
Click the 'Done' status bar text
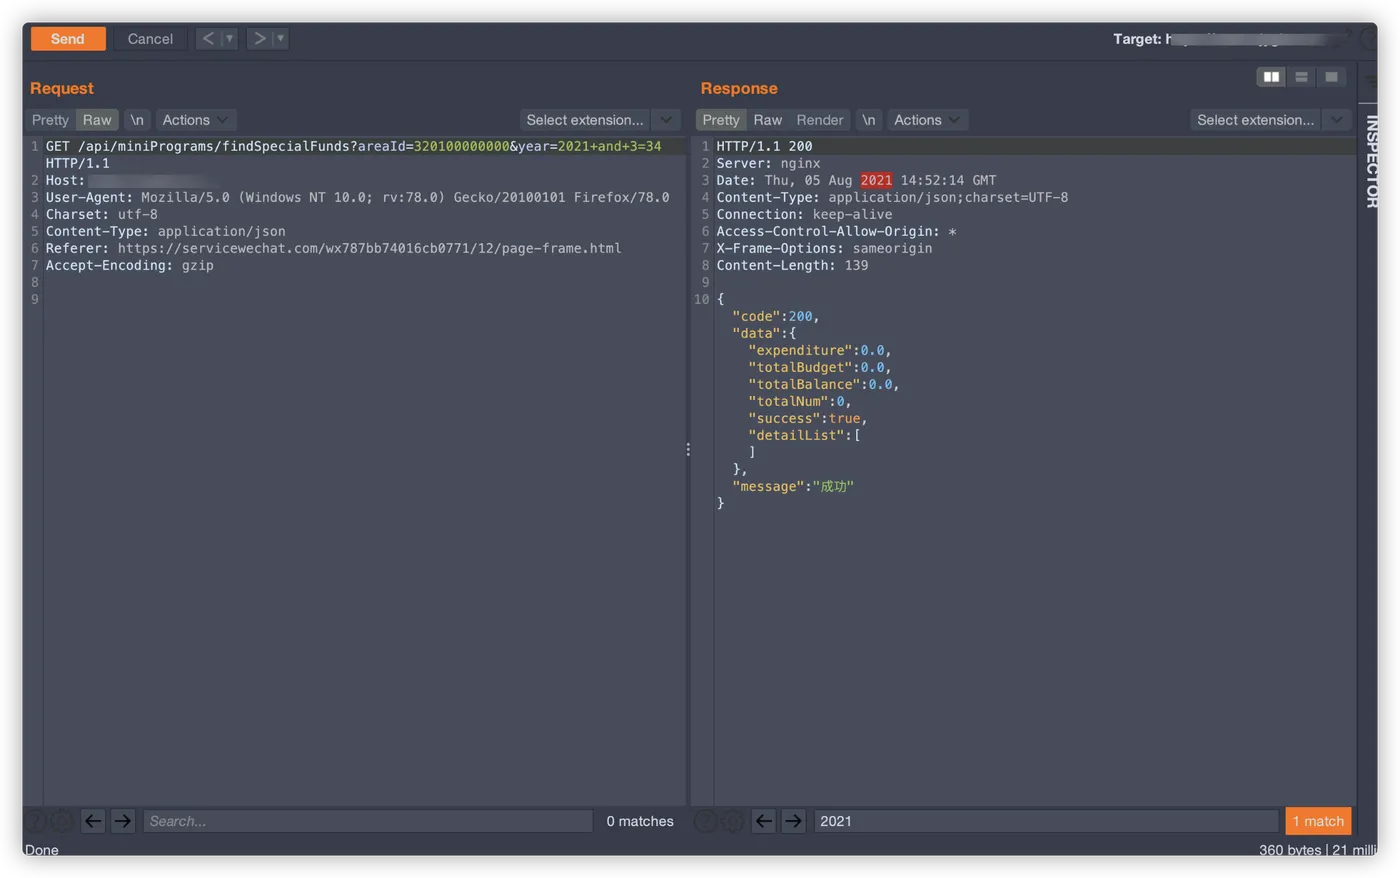pos(41,850)
